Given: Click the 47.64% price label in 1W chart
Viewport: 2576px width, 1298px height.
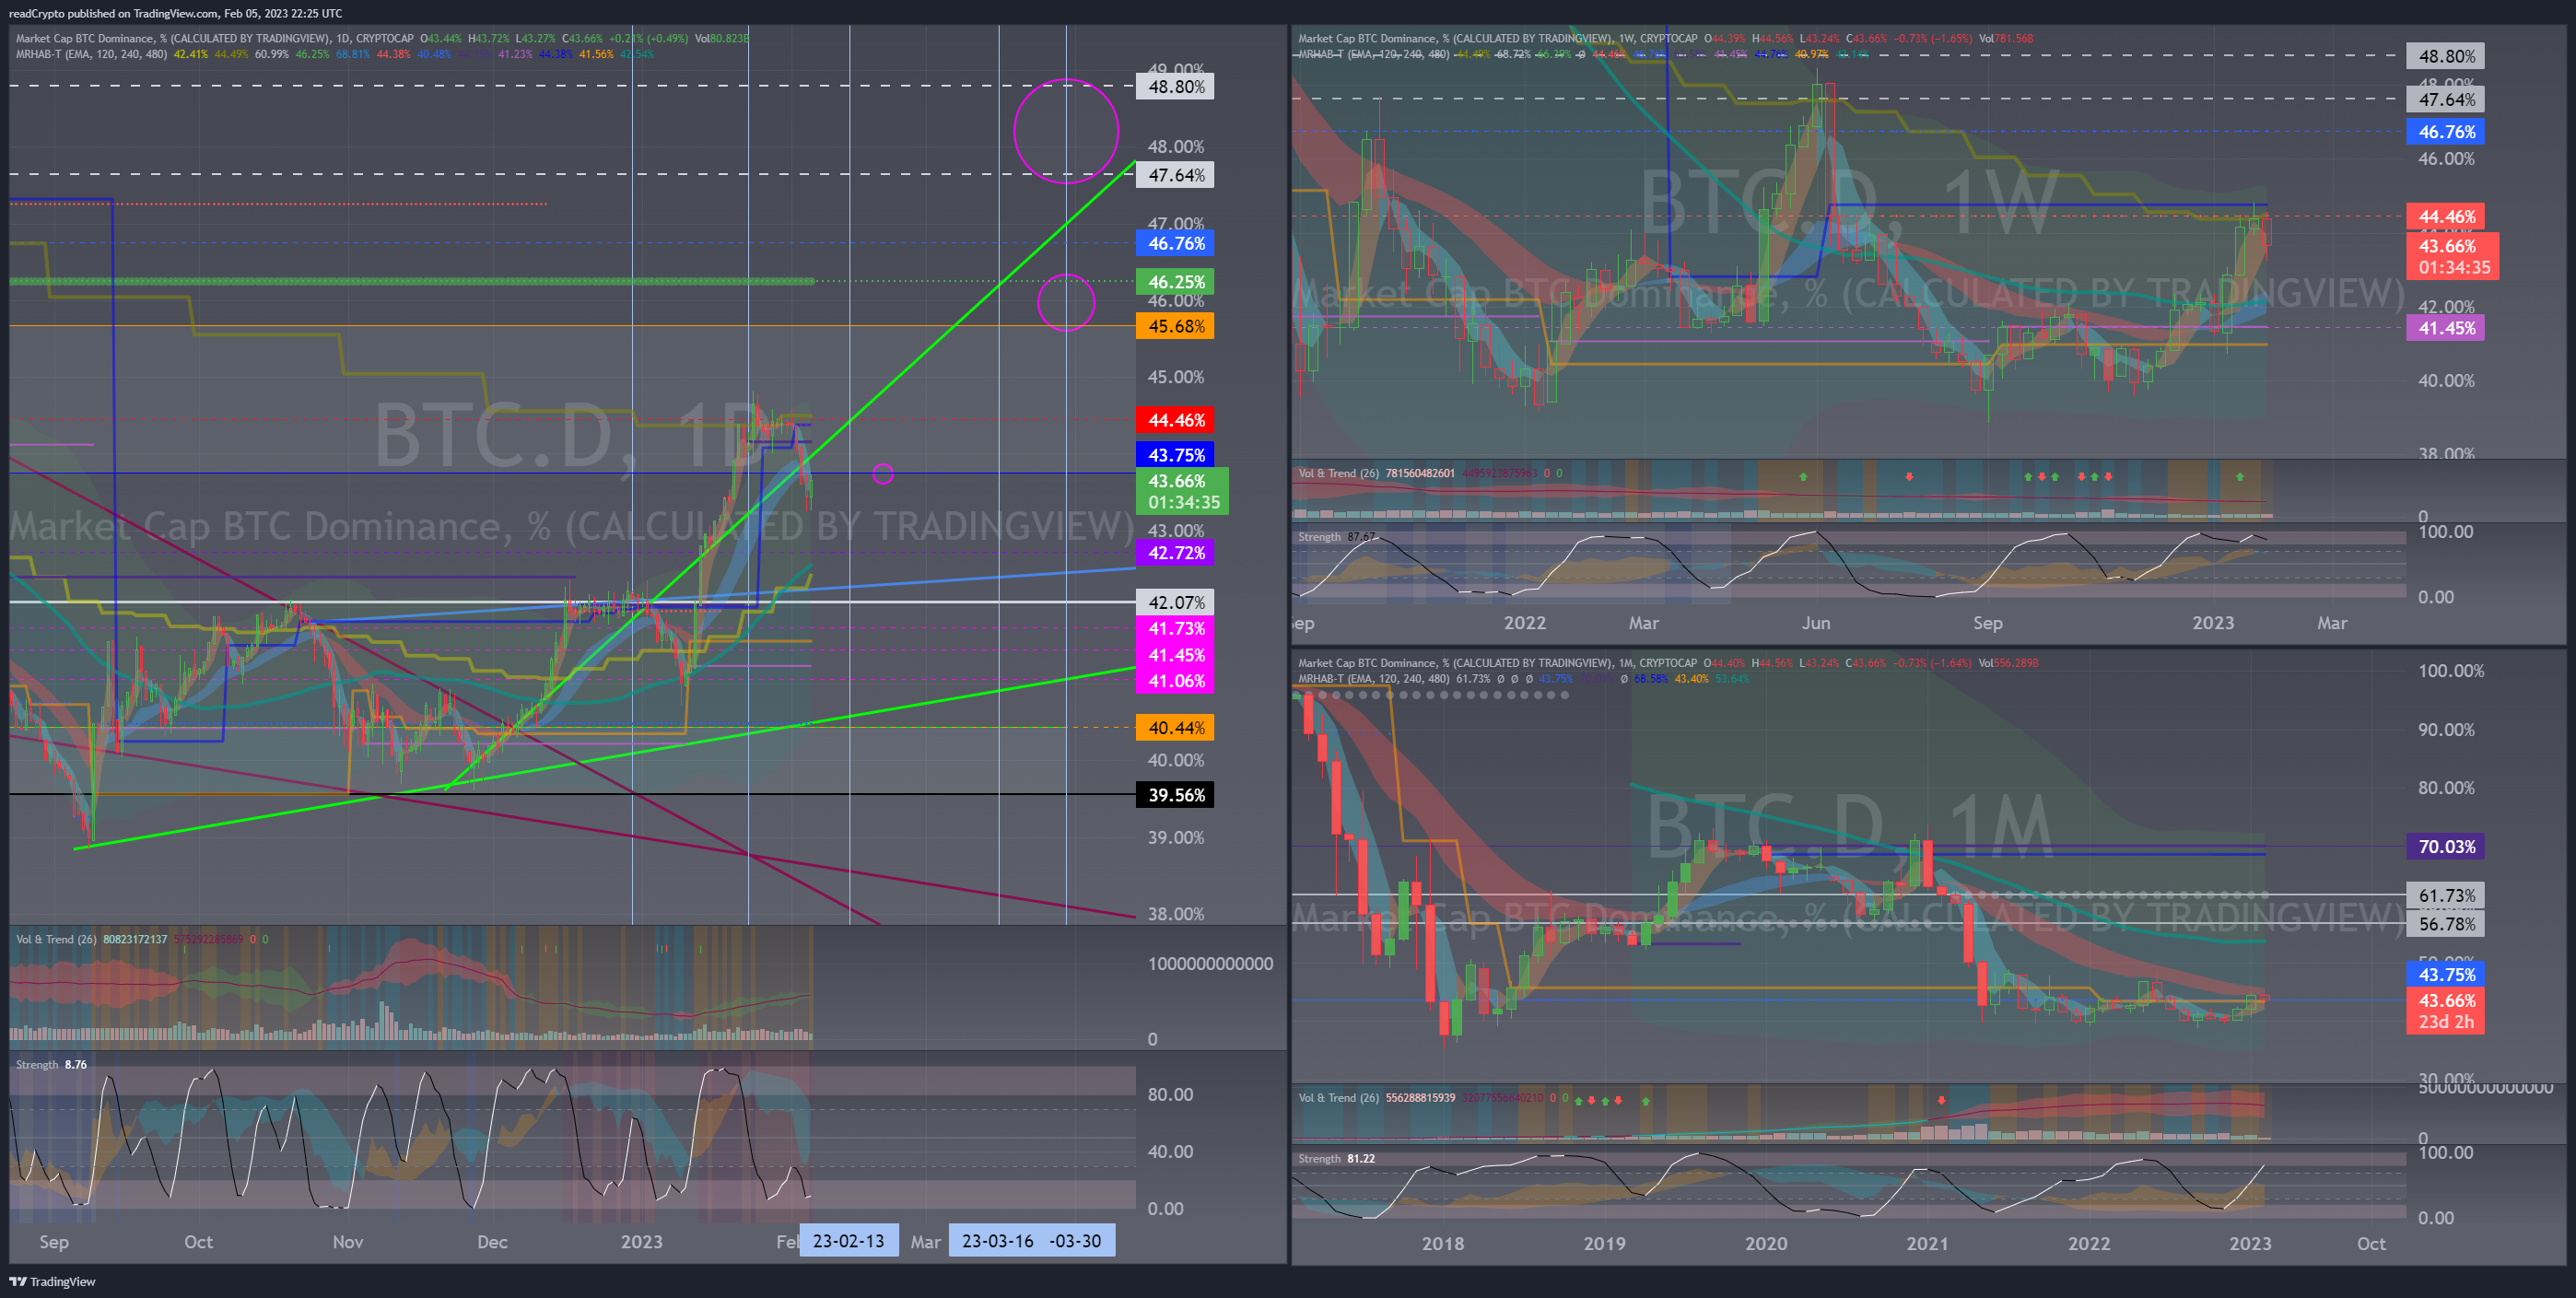Looking at the screenshot, I should point(2446,100).
